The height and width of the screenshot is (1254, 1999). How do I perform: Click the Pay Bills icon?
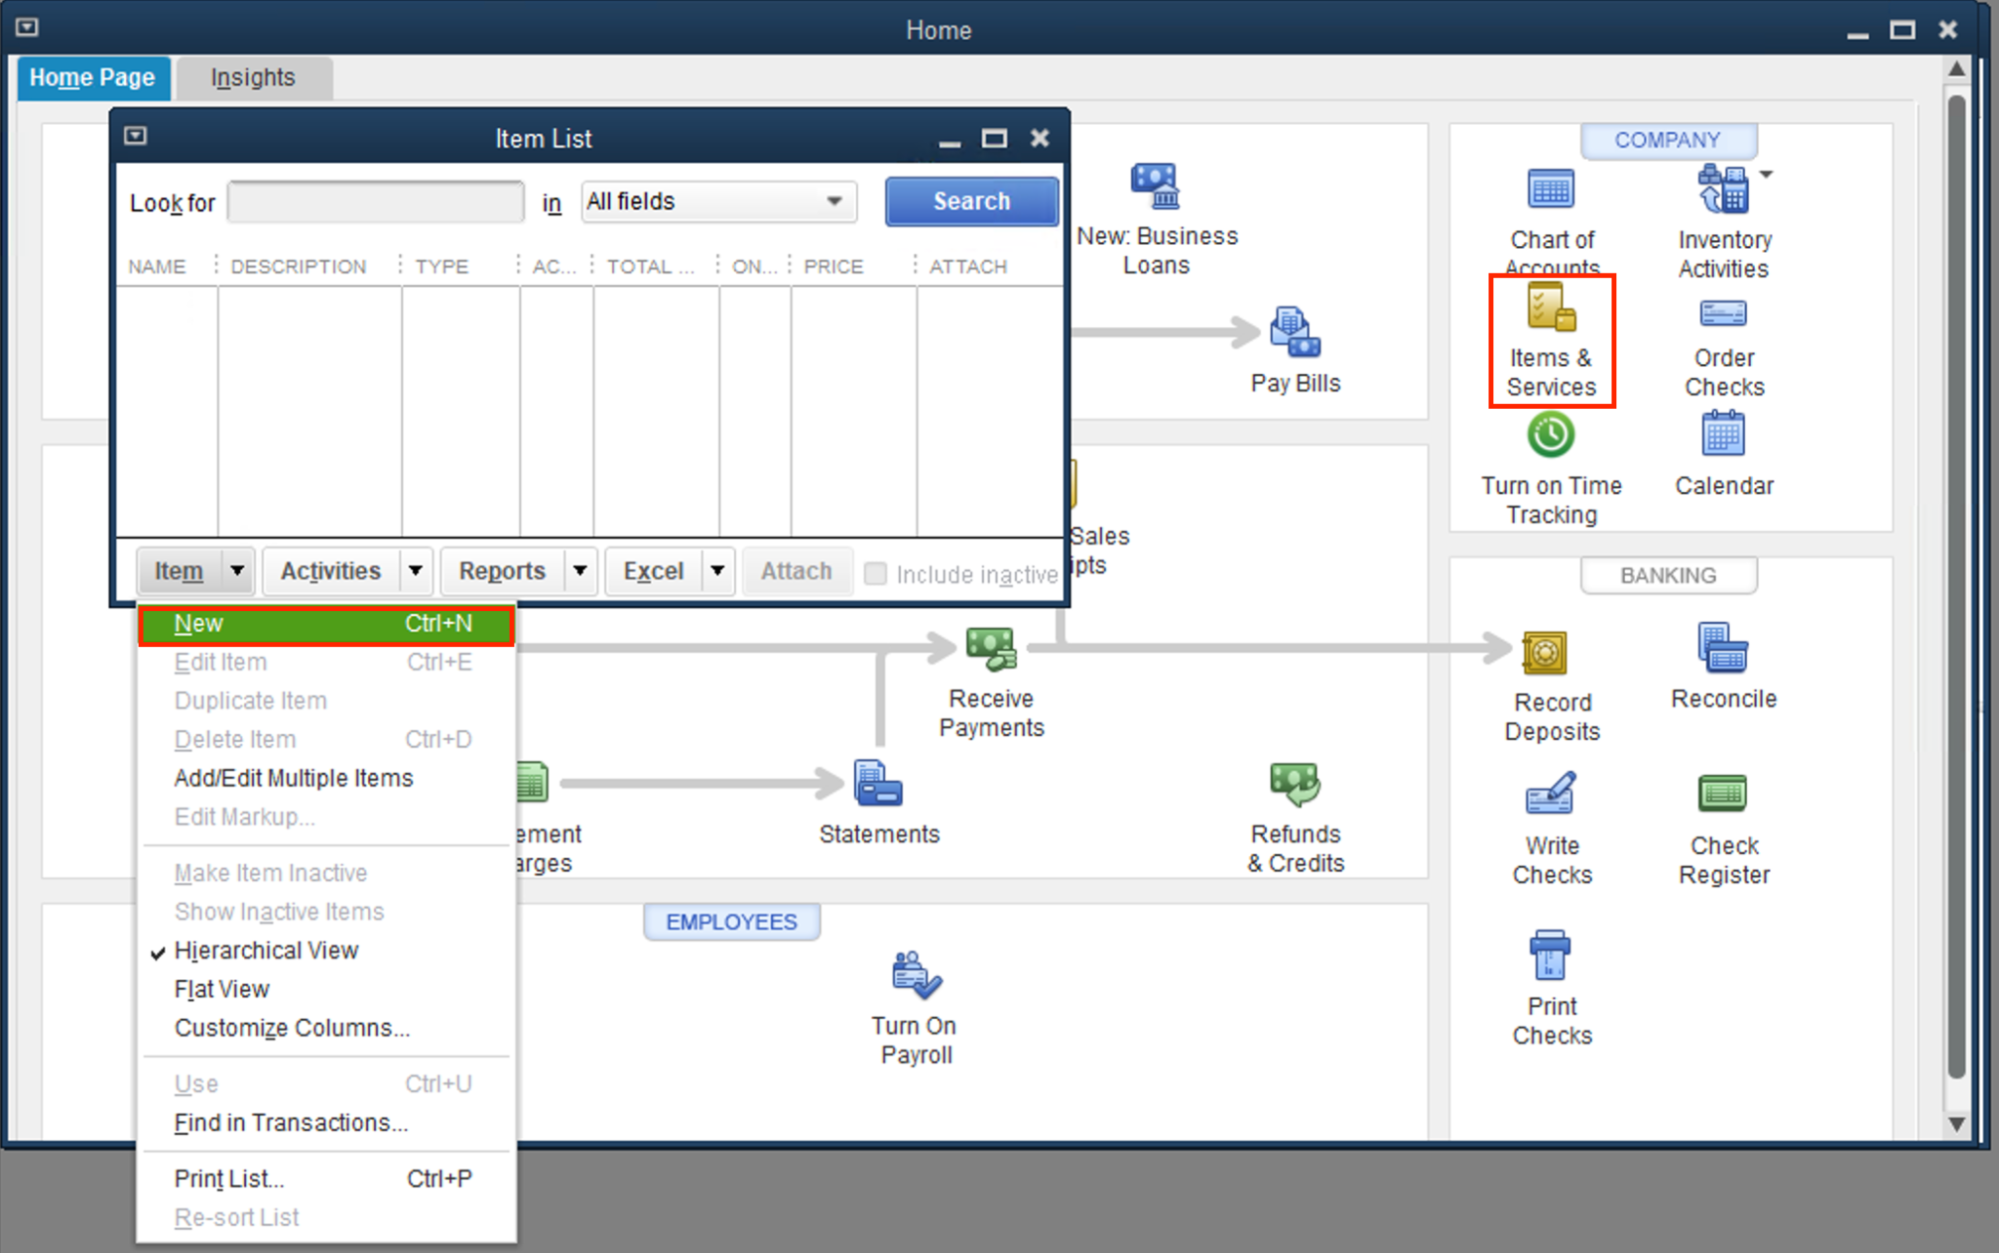click(x=1294, y=333)
